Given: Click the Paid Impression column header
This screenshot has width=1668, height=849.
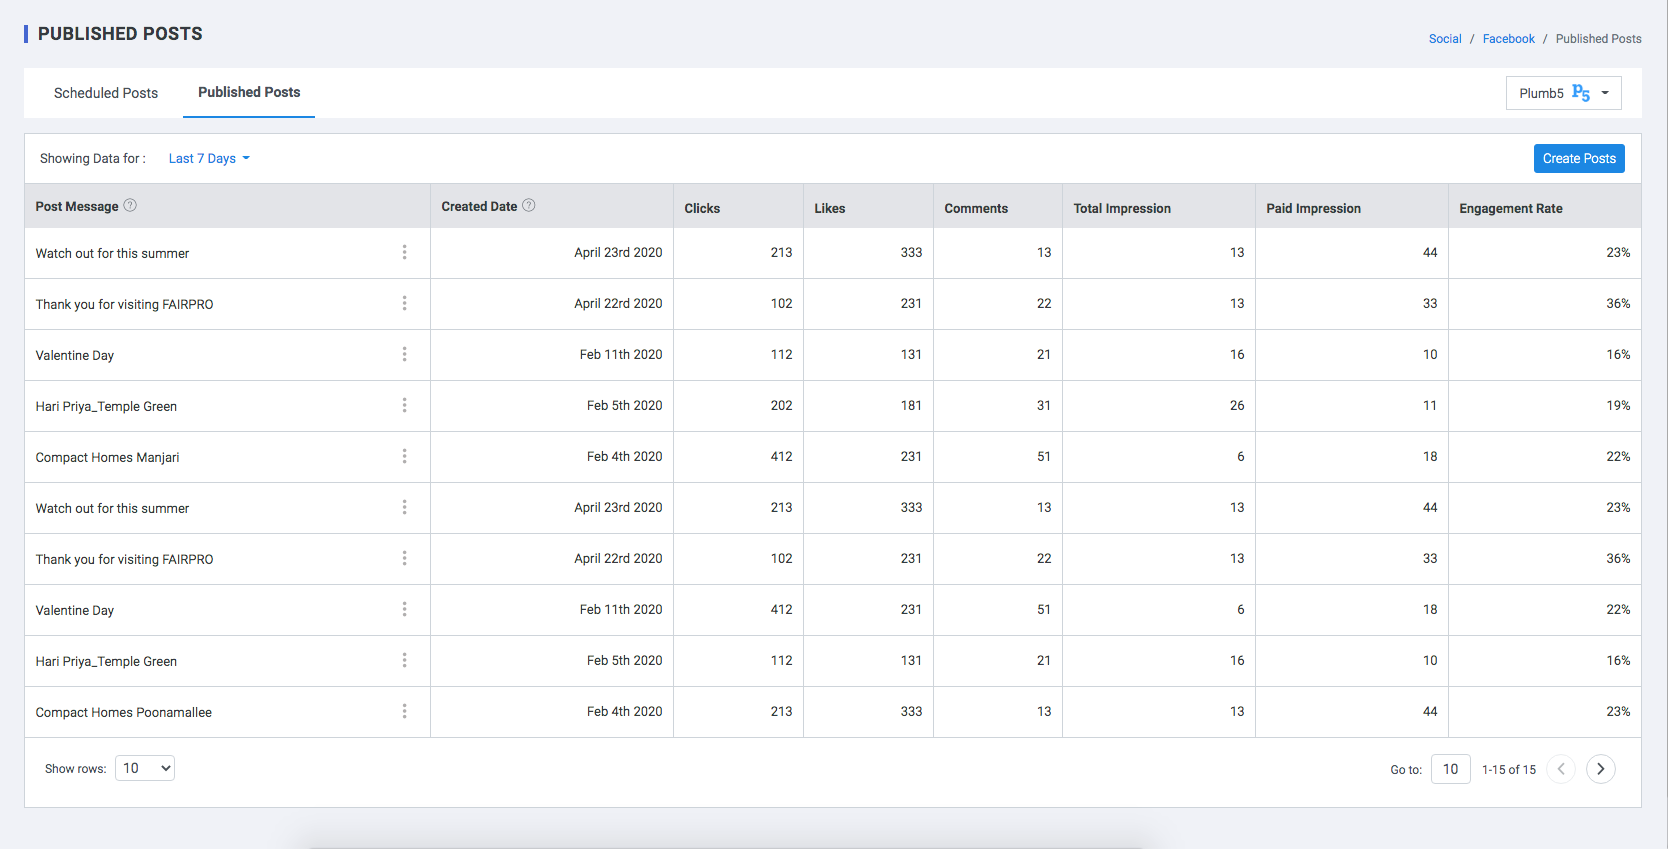Looking at the screenshot, I should coord(1313,208).
